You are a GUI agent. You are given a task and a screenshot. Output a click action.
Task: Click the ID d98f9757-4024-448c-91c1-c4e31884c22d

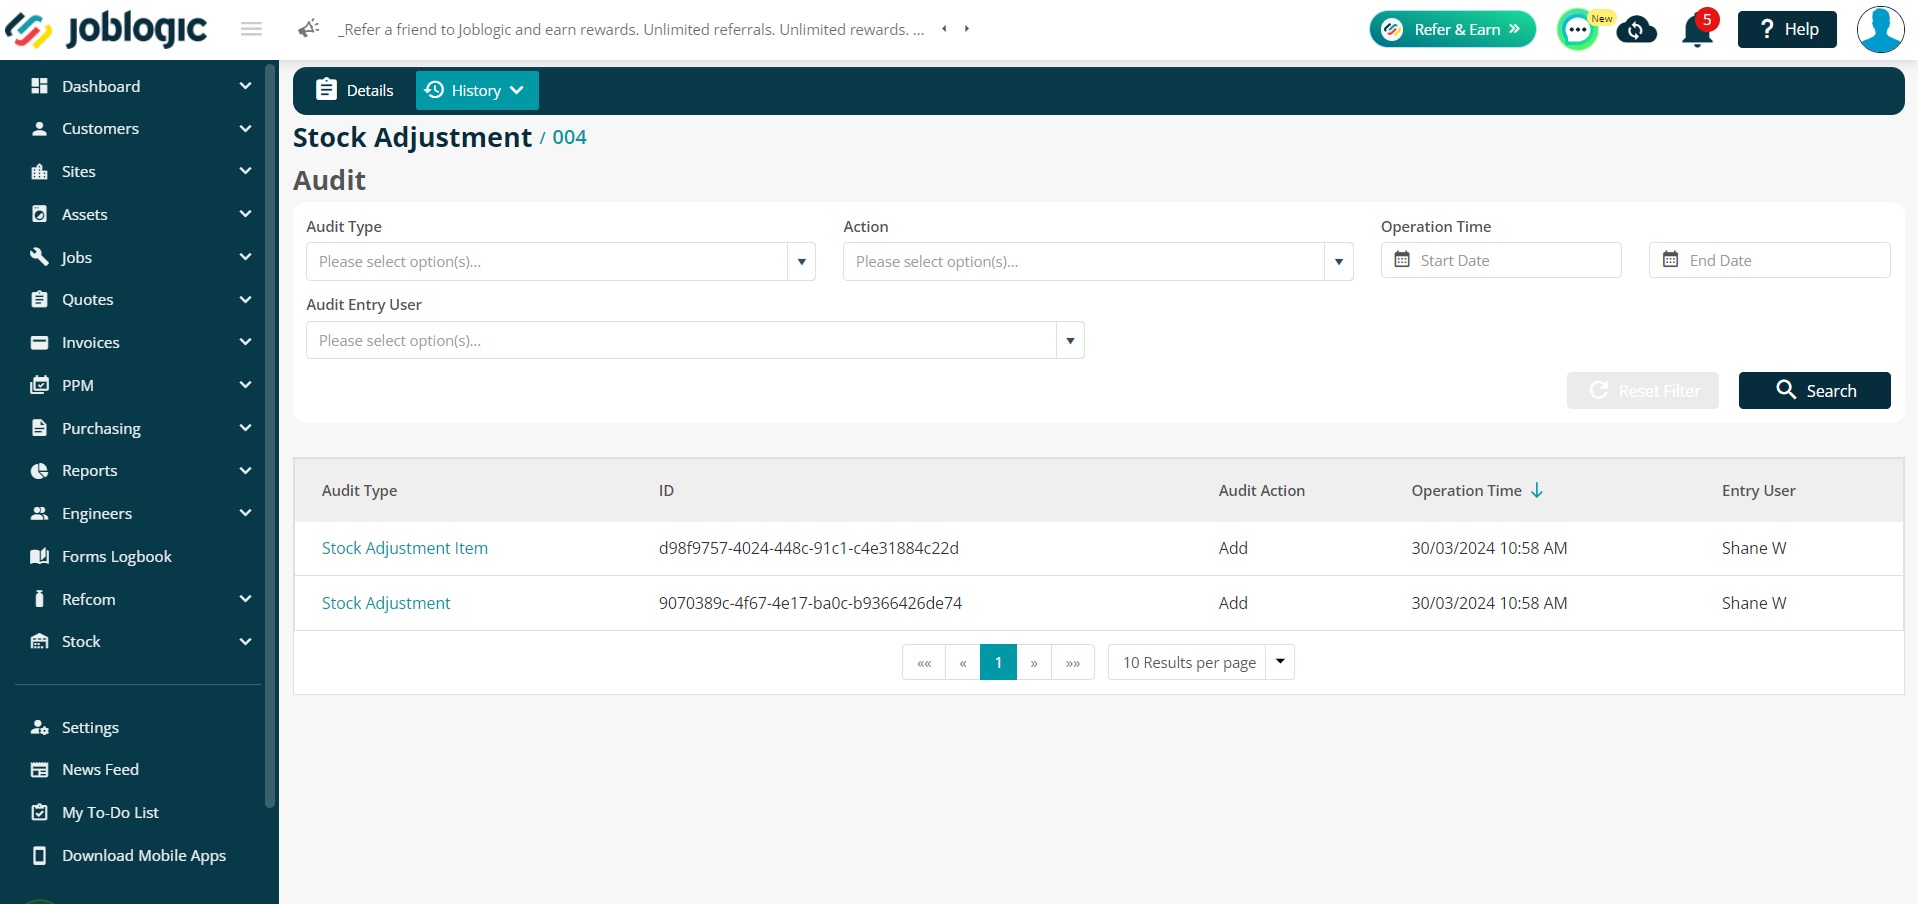809,548
